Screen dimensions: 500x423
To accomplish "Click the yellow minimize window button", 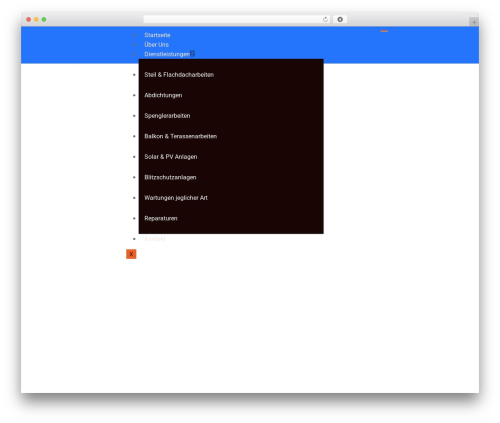I will (36, 20).
